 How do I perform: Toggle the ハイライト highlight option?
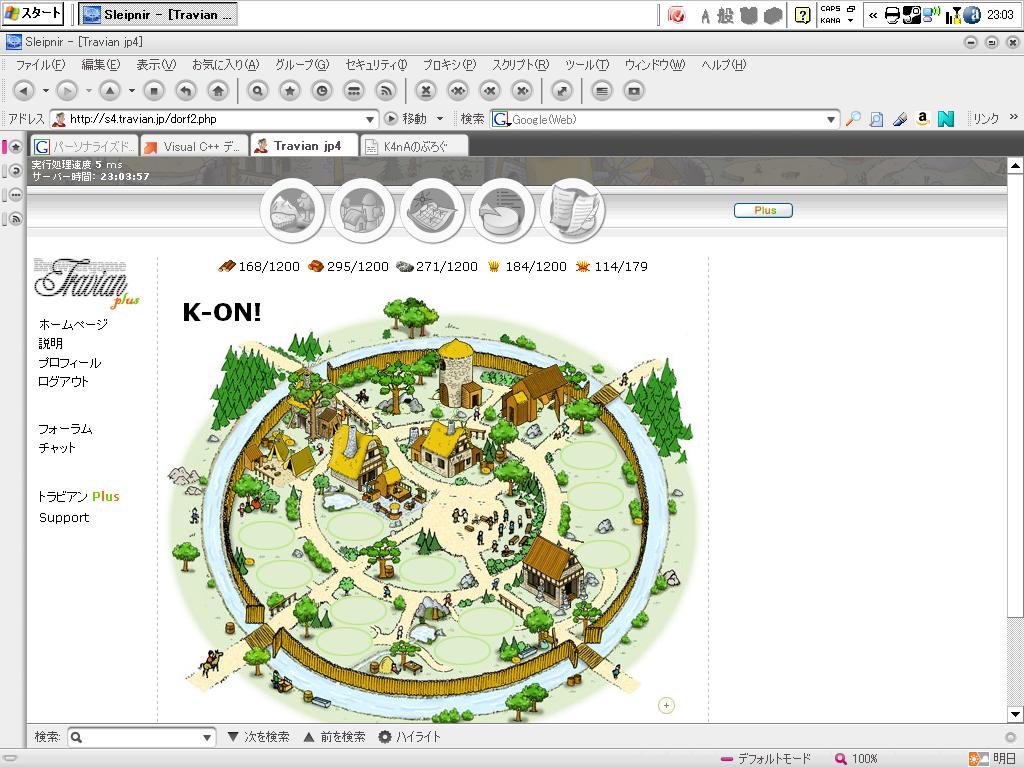[x=410, y=737]
